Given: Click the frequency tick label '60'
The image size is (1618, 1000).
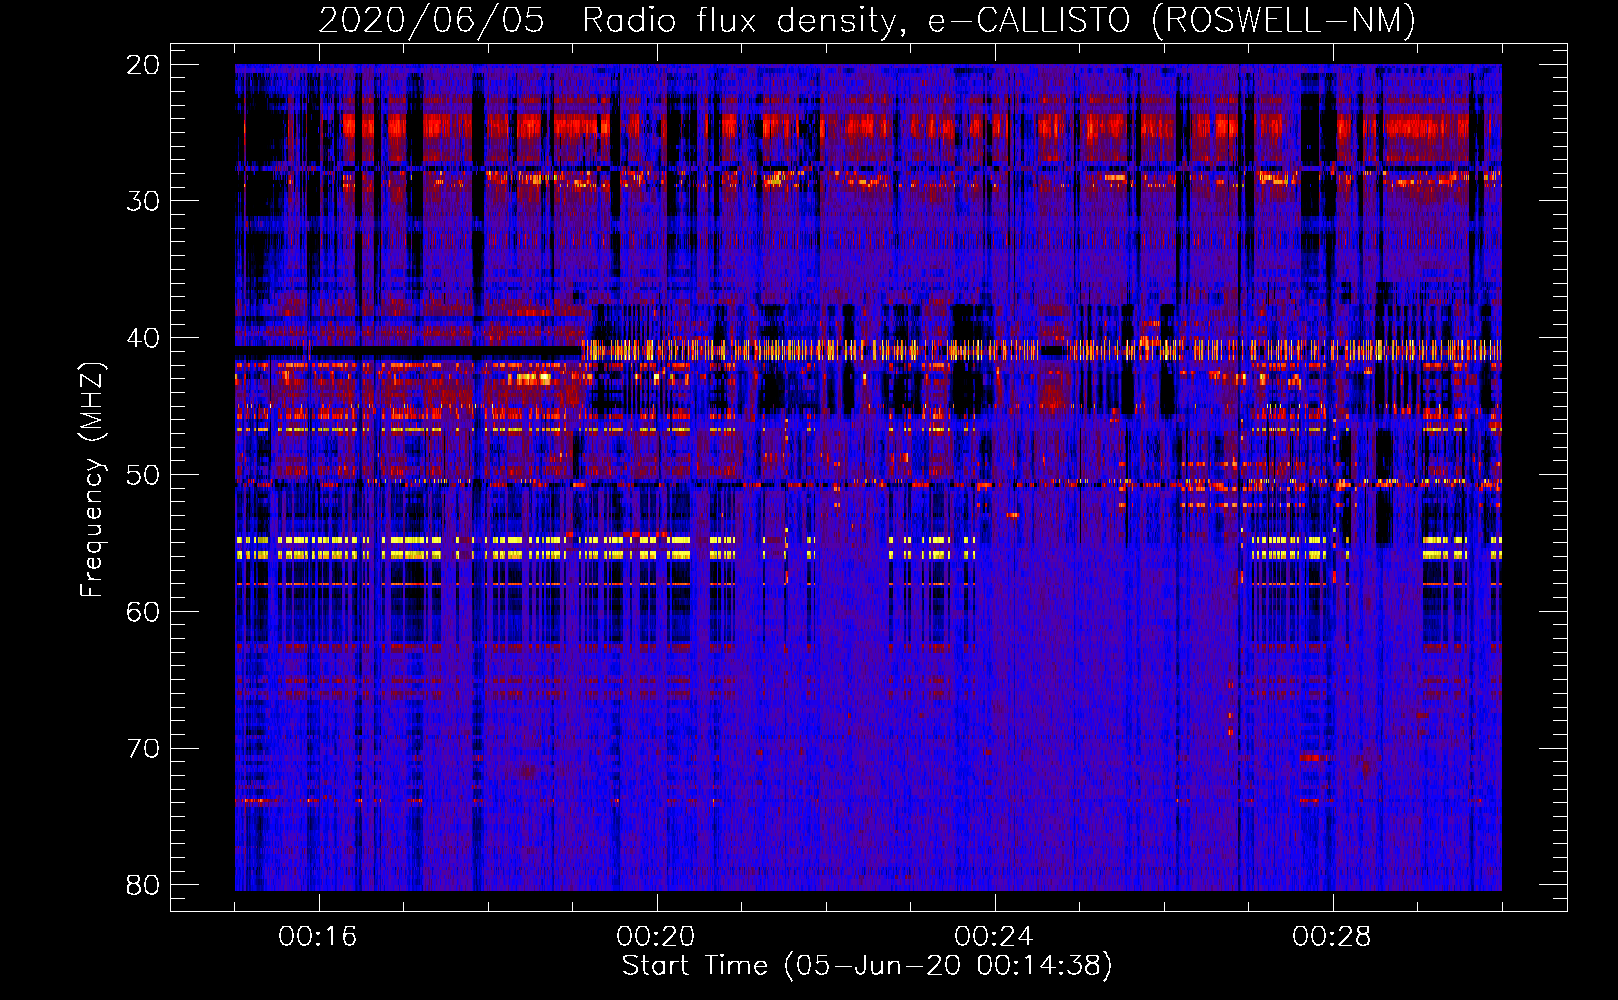Looking at the screenshot, I should click(x=144, y=612).
